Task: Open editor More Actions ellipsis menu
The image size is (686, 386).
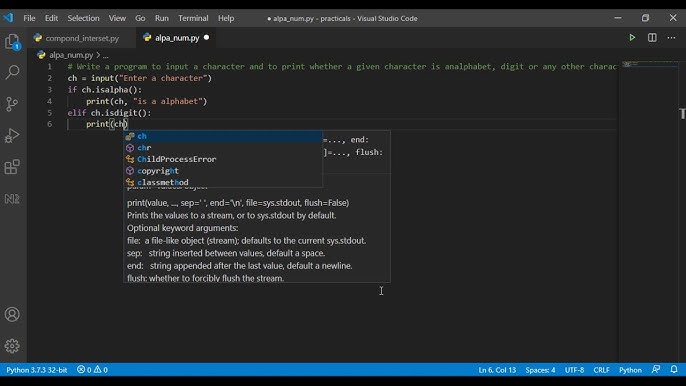Action: (671, 38)
